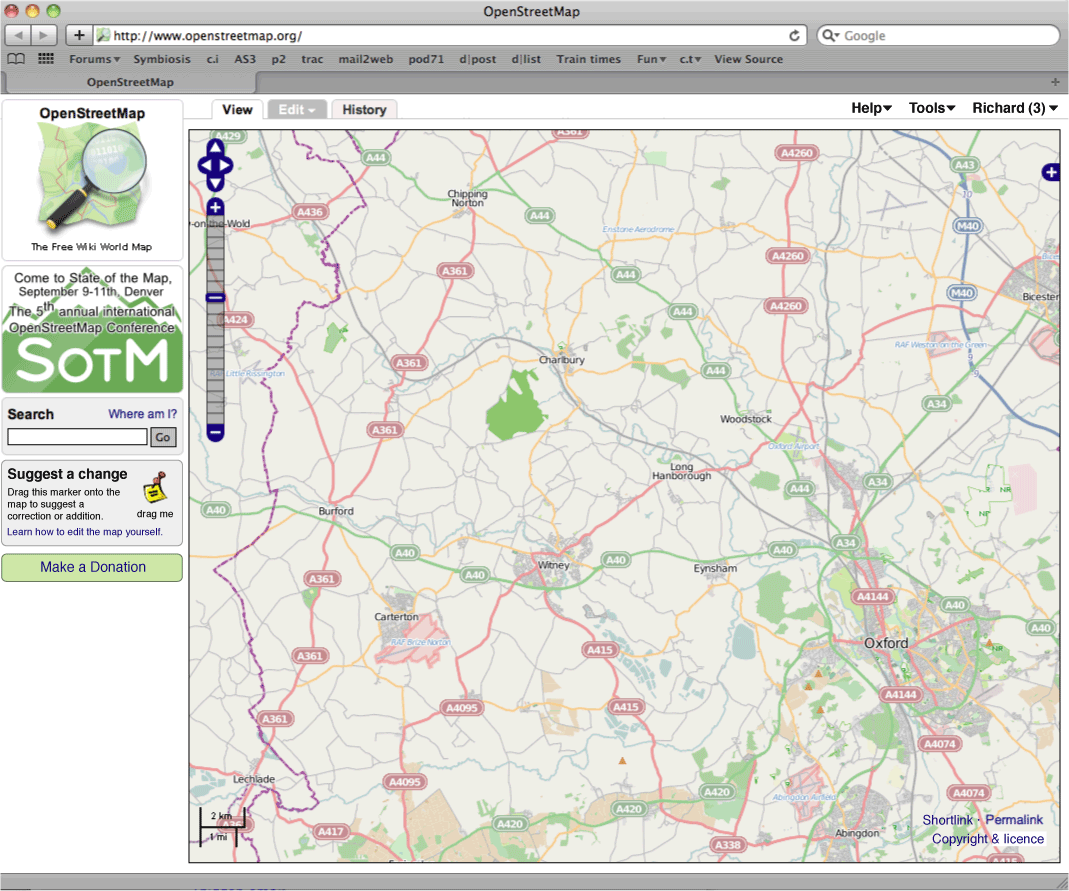This screenshot has width=1069, height=891.
Task: Open the mail2web bookmark
Action: click(x=365, y=59)
